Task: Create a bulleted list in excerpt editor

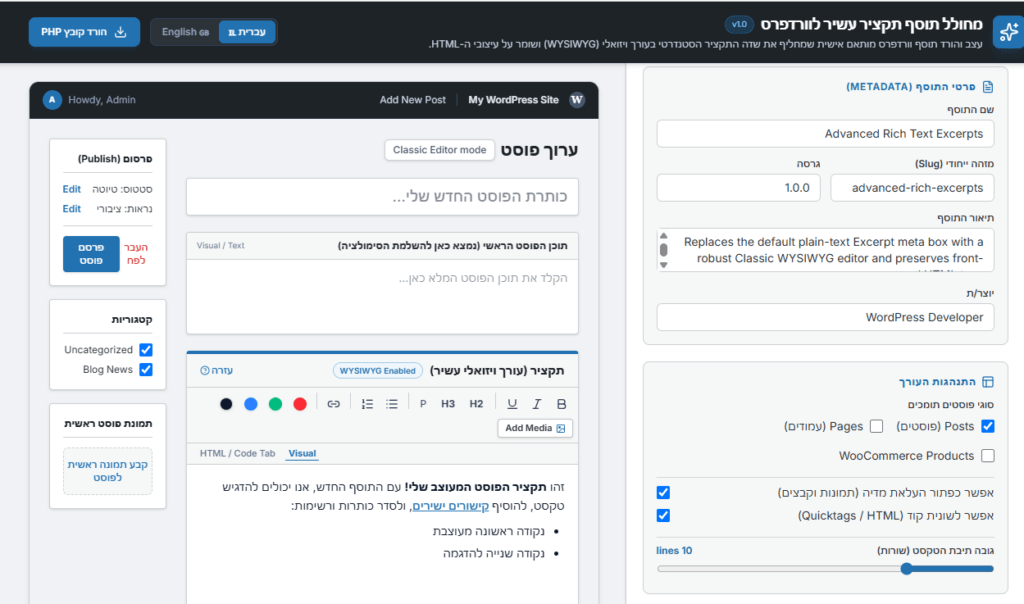Action: click(x=392, y=404)
